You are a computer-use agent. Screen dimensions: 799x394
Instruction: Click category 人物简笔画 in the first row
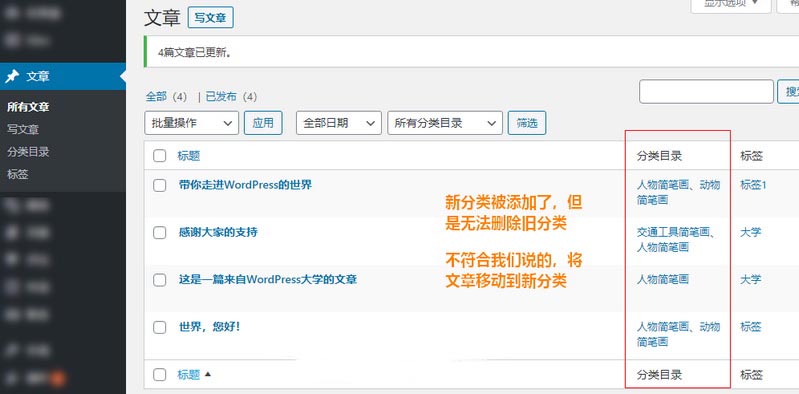pos(663,185)
